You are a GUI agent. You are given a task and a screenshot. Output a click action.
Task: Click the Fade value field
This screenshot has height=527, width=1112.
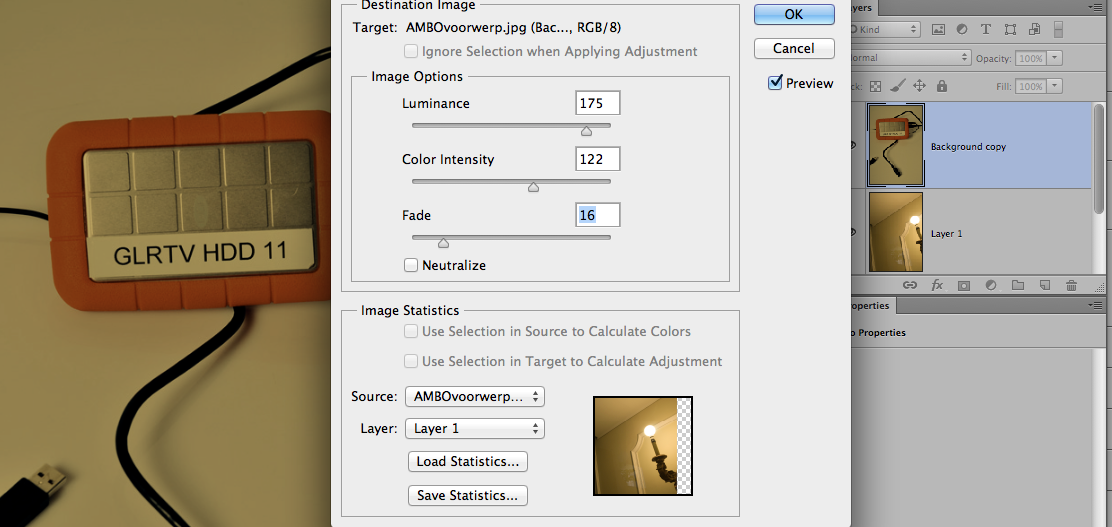[598, 215]
